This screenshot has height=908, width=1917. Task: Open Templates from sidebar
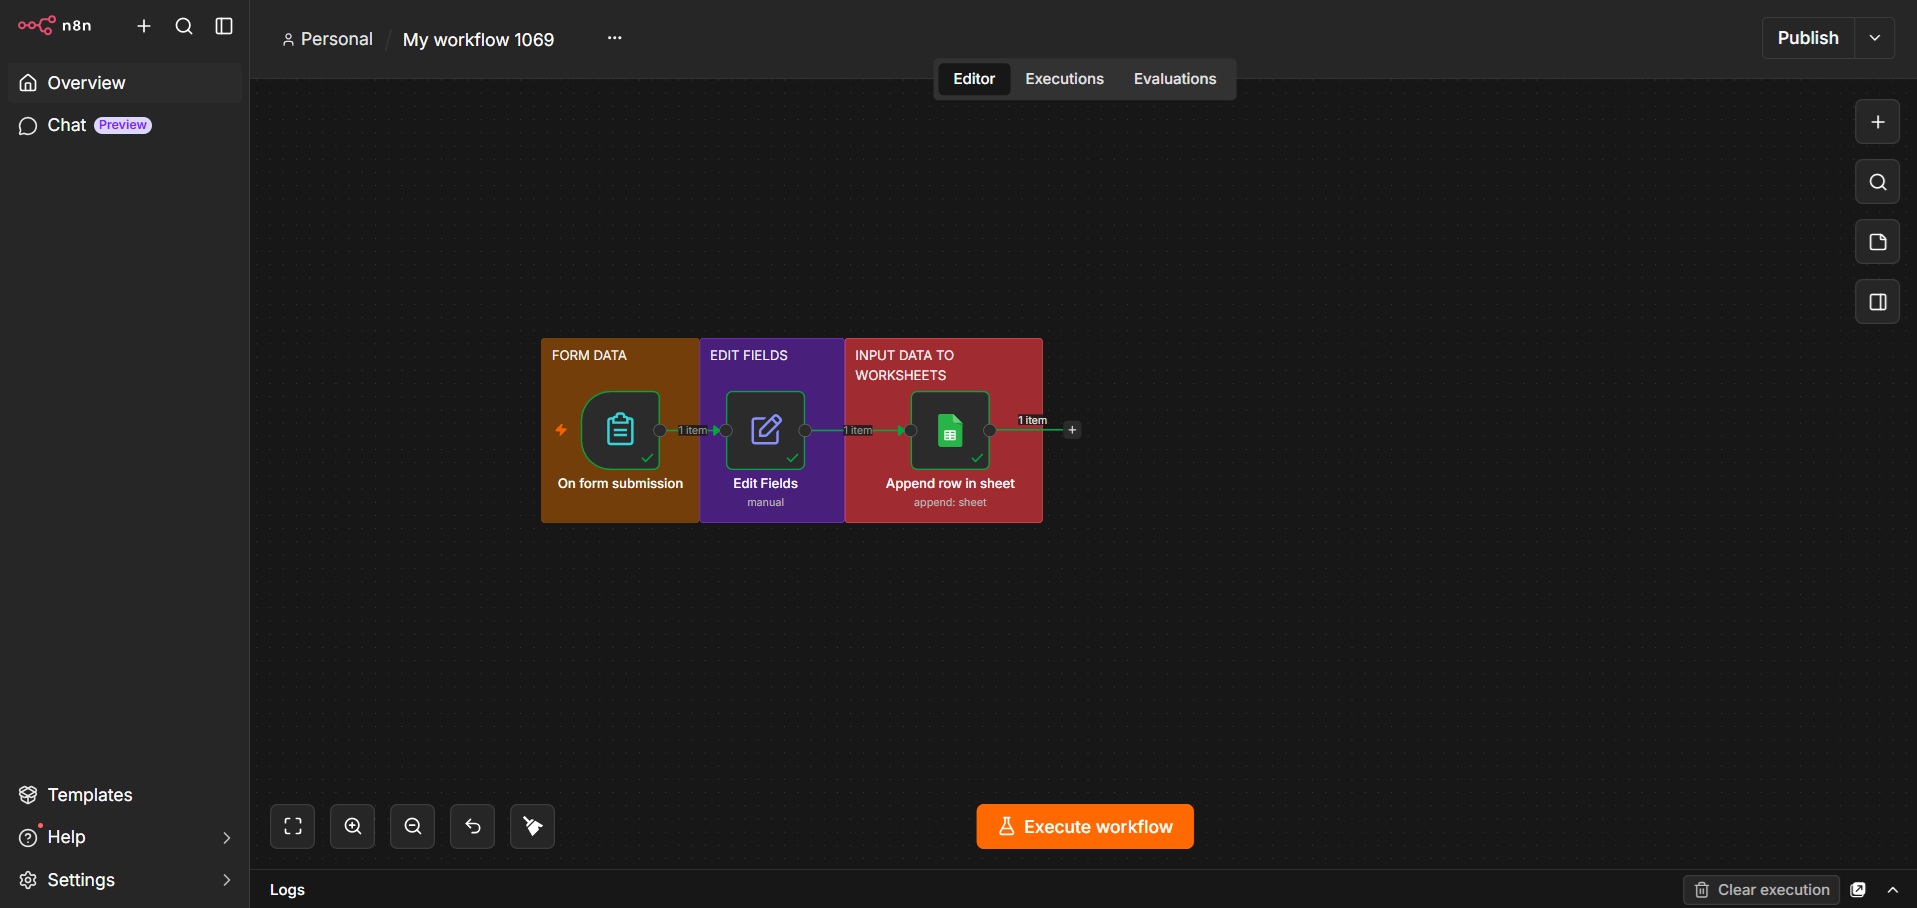(x=125, y=795)
